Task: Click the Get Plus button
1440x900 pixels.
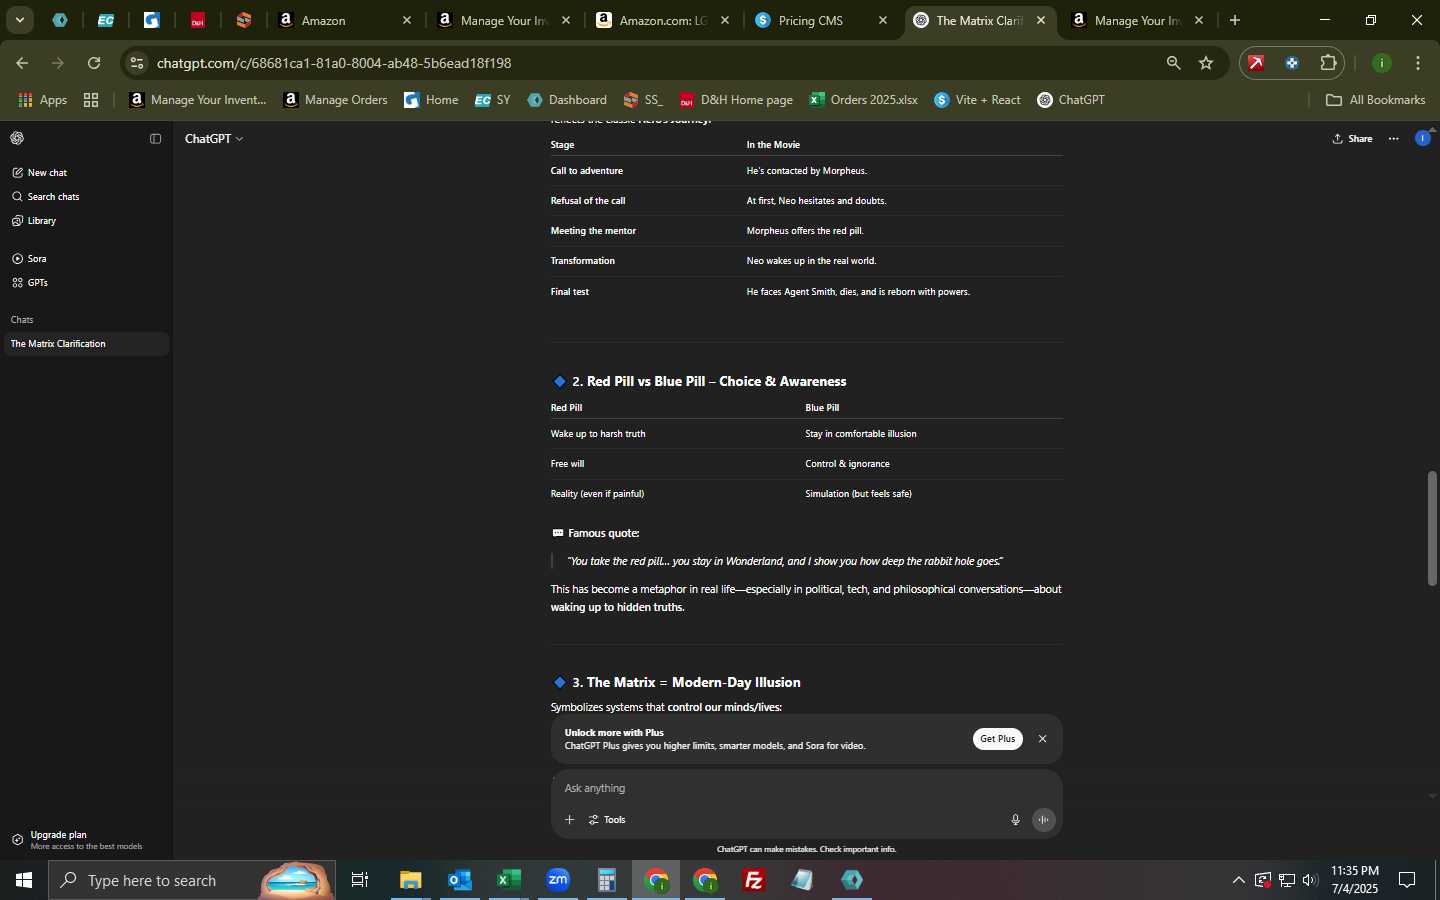Action: point(997,739)
